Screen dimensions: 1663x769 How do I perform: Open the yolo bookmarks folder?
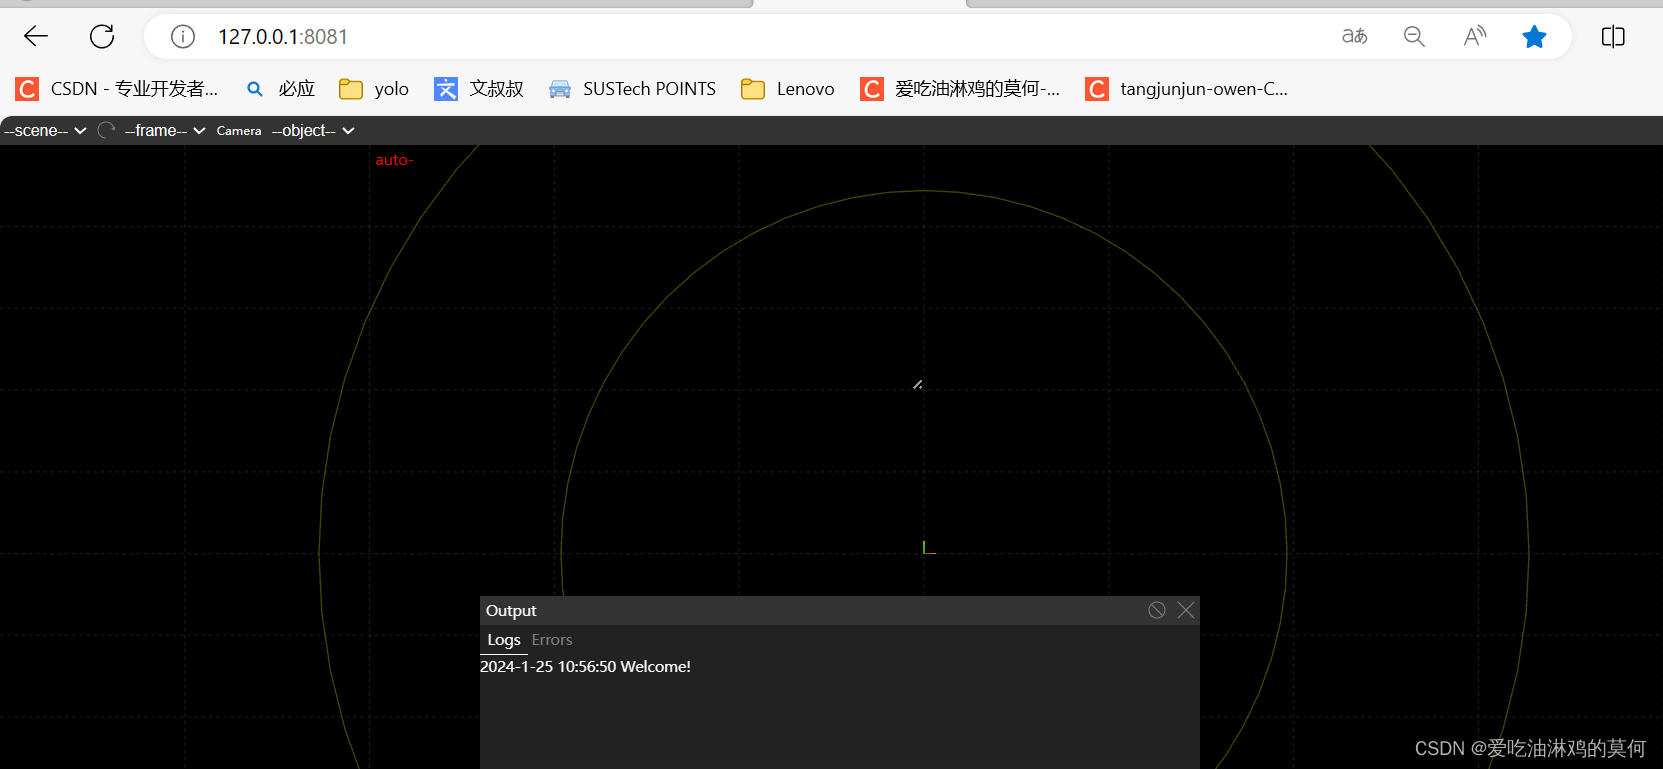click(374, 89)
